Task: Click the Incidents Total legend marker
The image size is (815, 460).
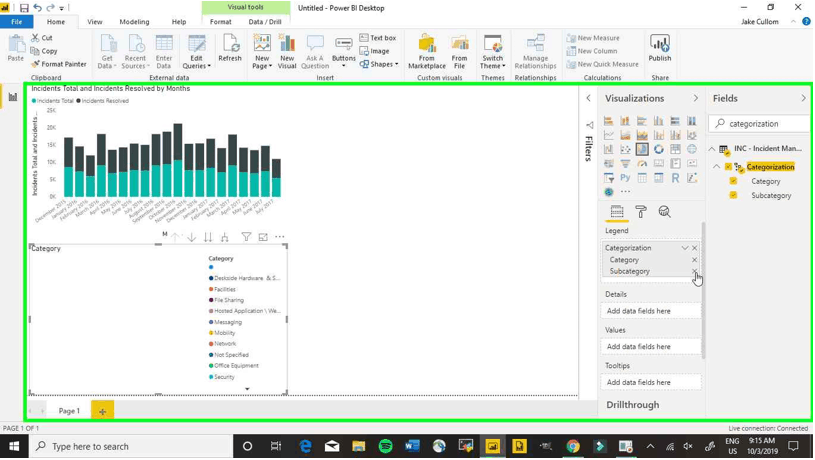Action: [34, 101]
